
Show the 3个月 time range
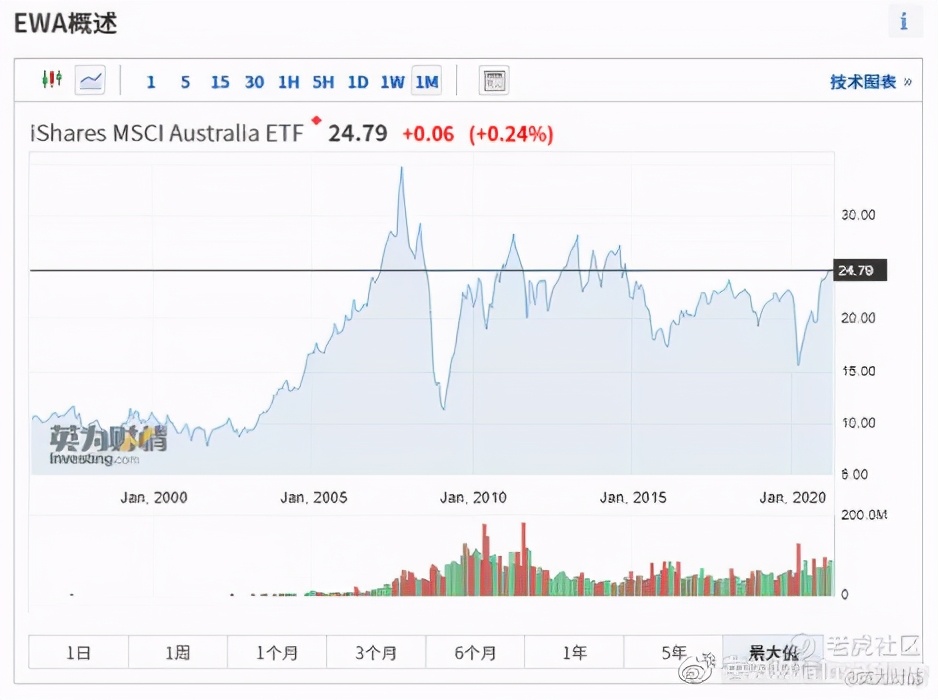click(x=376, y=652)
